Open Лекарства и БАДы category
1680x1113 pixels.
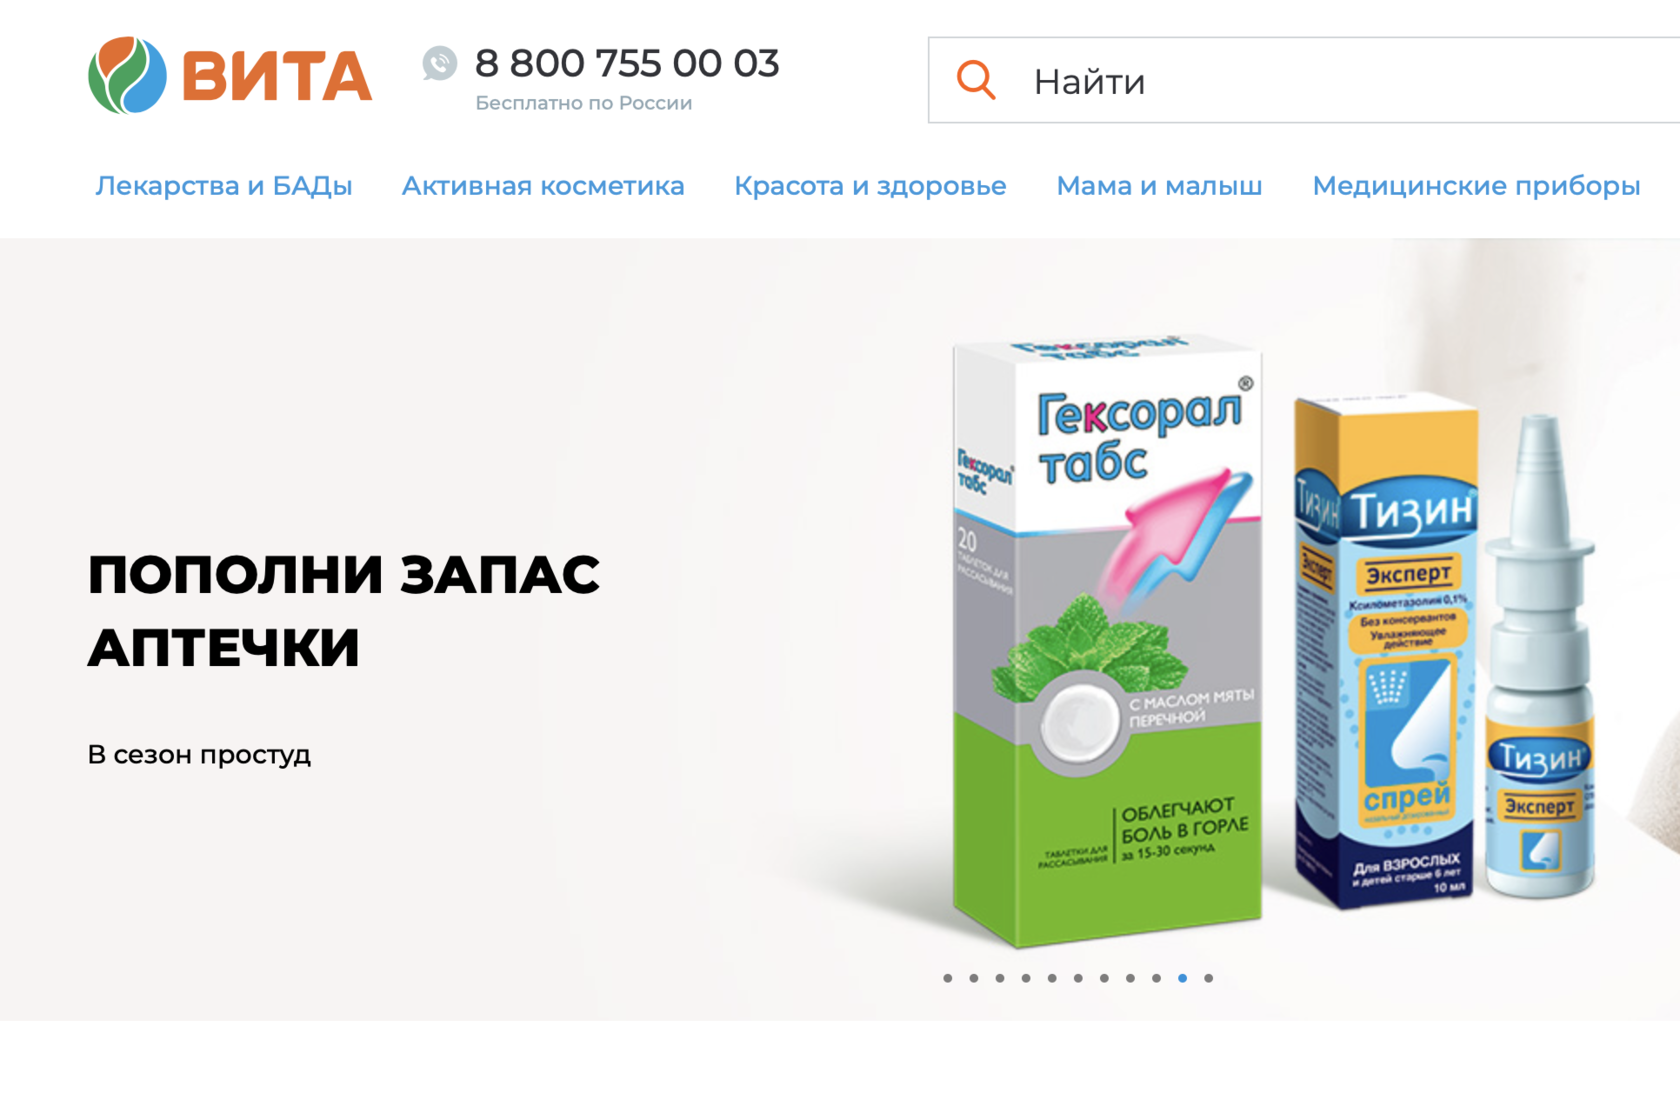pyautogui.click(x=224, y=186)
